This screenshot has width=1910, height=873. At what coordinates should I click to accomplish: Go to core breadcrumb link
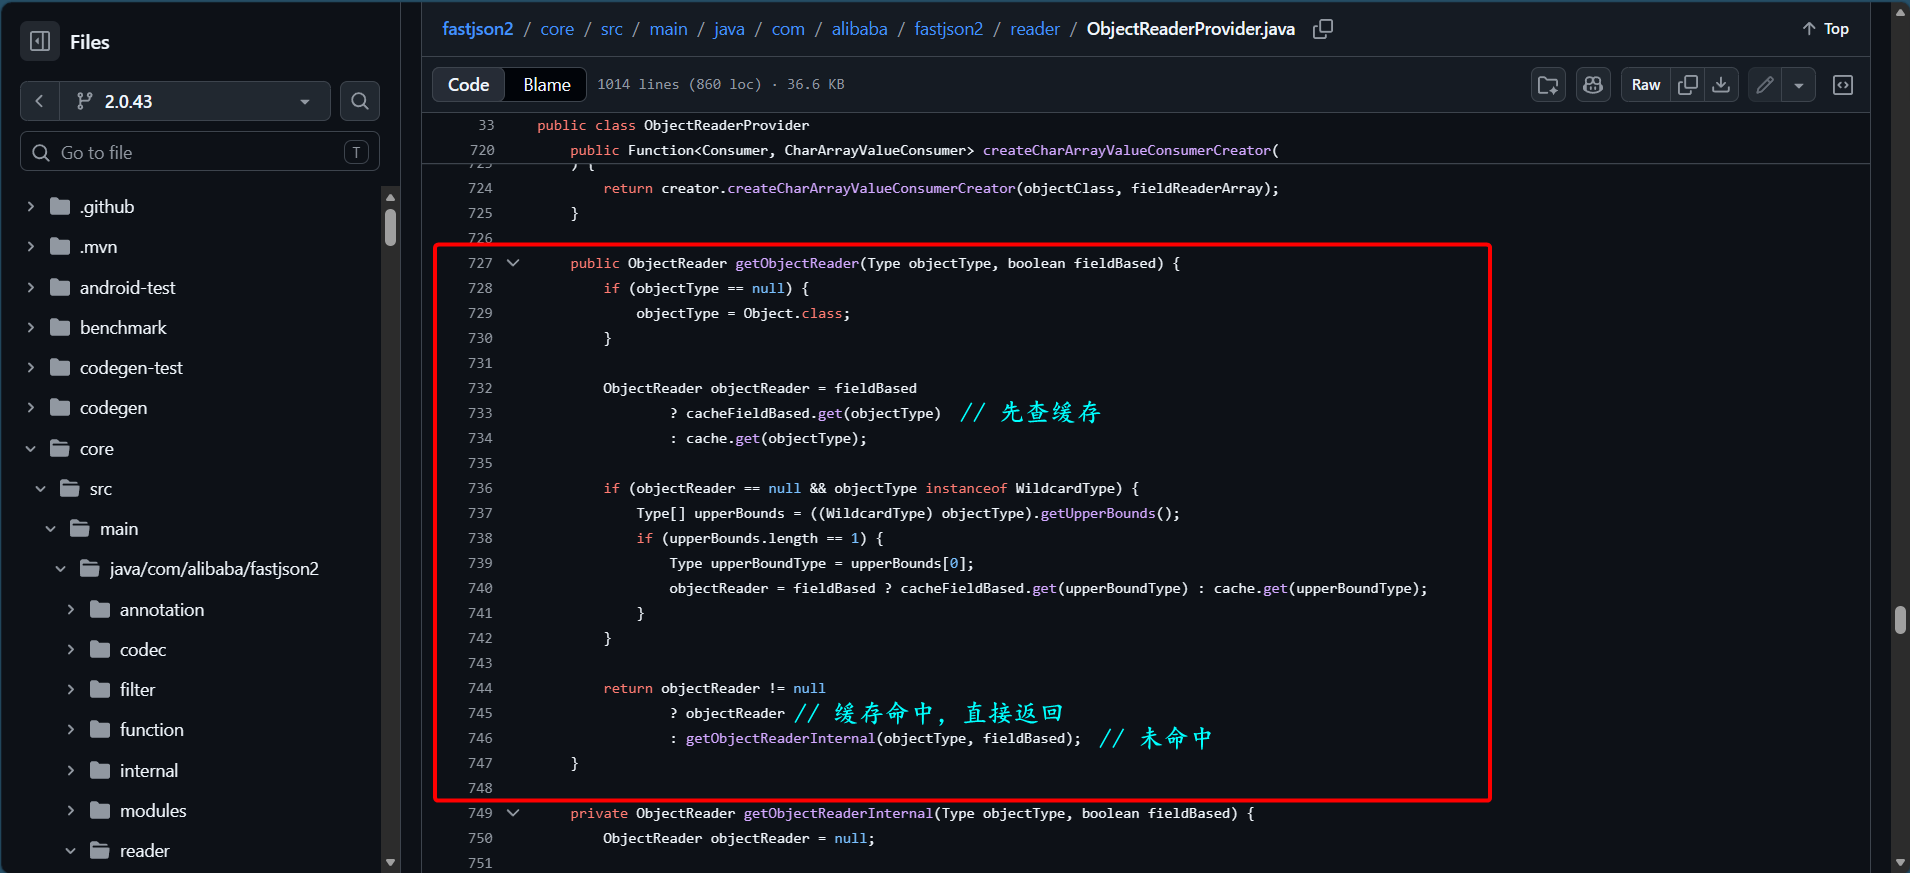(557, 29)
